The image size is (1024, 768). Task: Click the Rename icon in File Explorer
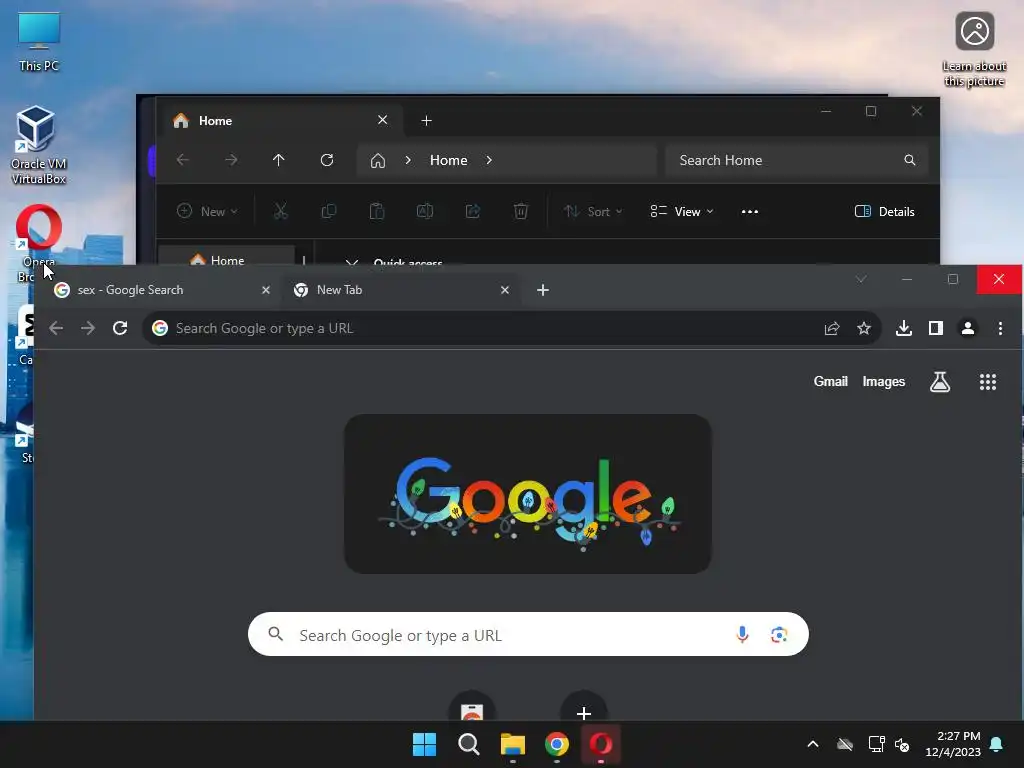(x=425, y=211)
